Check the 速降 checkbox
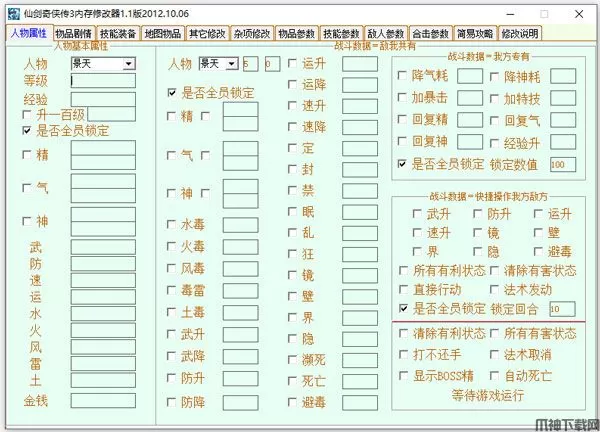This screenshot has height=432, width=600. click(x=292, y=127)
